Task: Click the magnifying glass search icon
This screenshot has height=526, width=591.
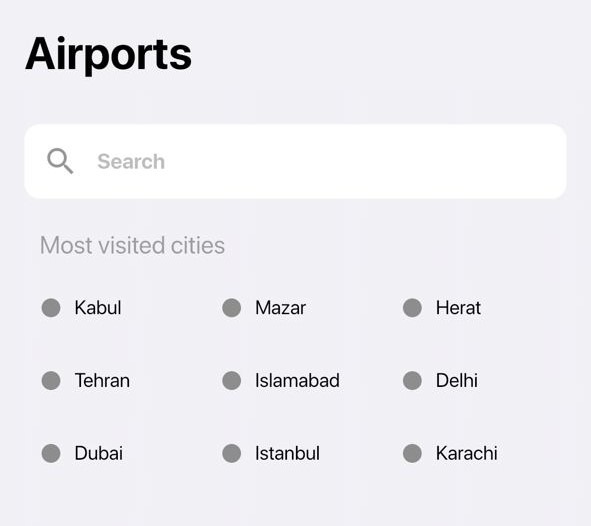Action: click(60, 161)
